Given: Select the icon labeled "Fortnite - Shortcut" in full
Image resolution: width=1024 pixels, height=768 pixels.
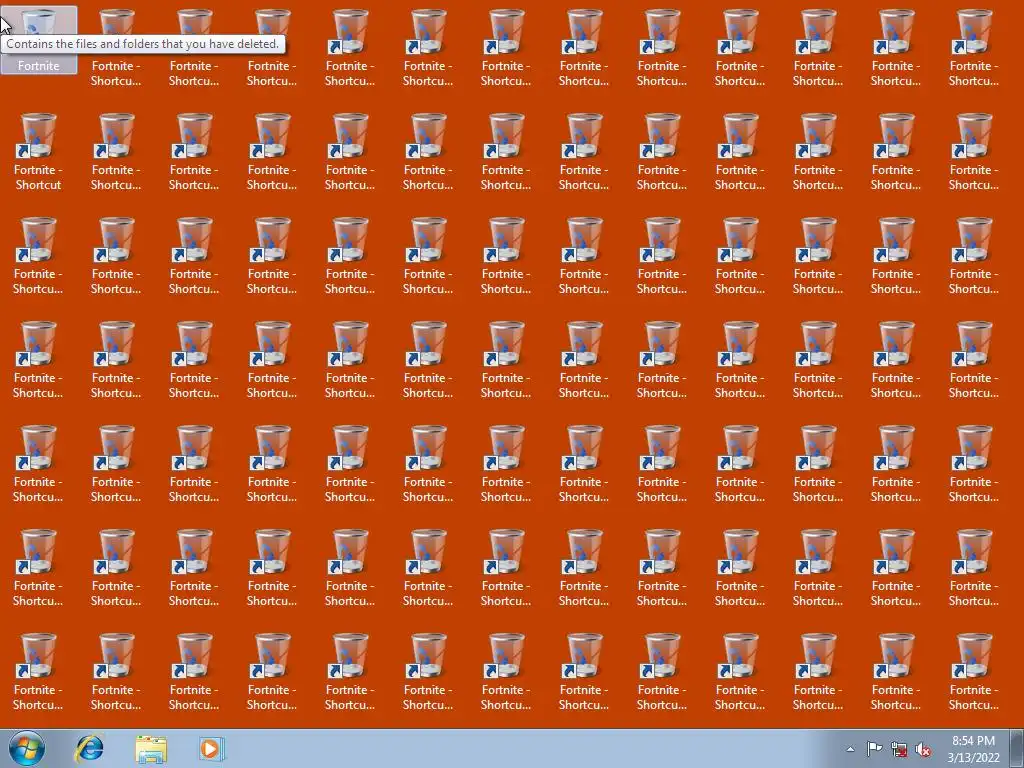Looking at the screenshot, I should (39, 153).
